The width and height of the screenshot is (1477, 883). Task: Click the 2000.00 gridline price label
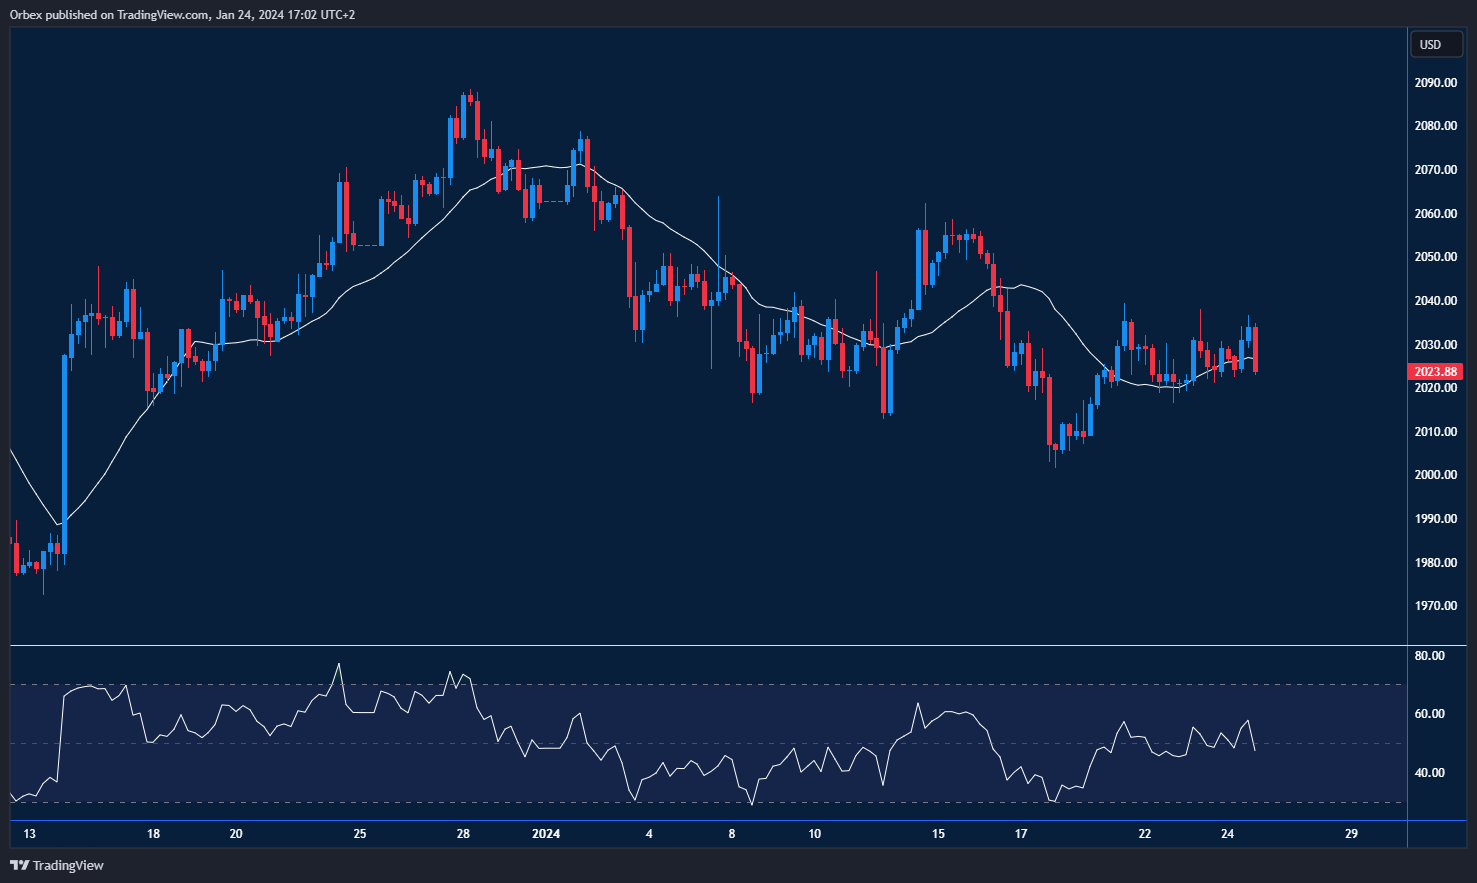(1434, 474)
